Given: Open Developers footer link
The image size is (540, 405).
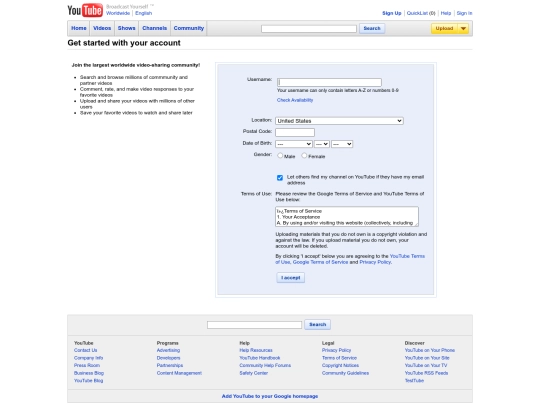Looking at the screenshot, I should click(x=168, y=358).
